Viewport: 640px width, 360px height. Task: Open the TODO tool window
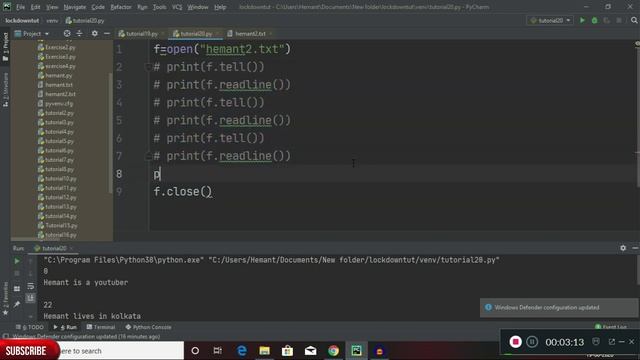pyautogui.click(x=29, y=327)
